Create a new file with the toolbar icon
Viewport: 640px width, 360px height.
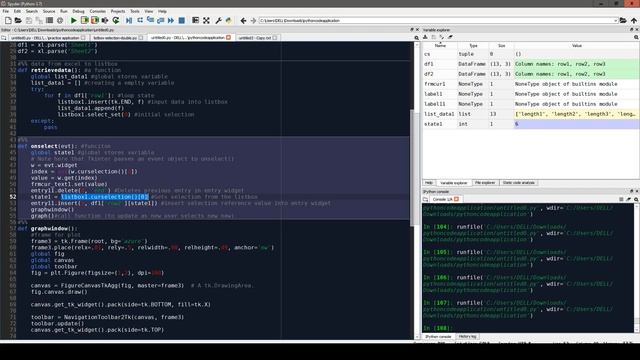[8, 20]
